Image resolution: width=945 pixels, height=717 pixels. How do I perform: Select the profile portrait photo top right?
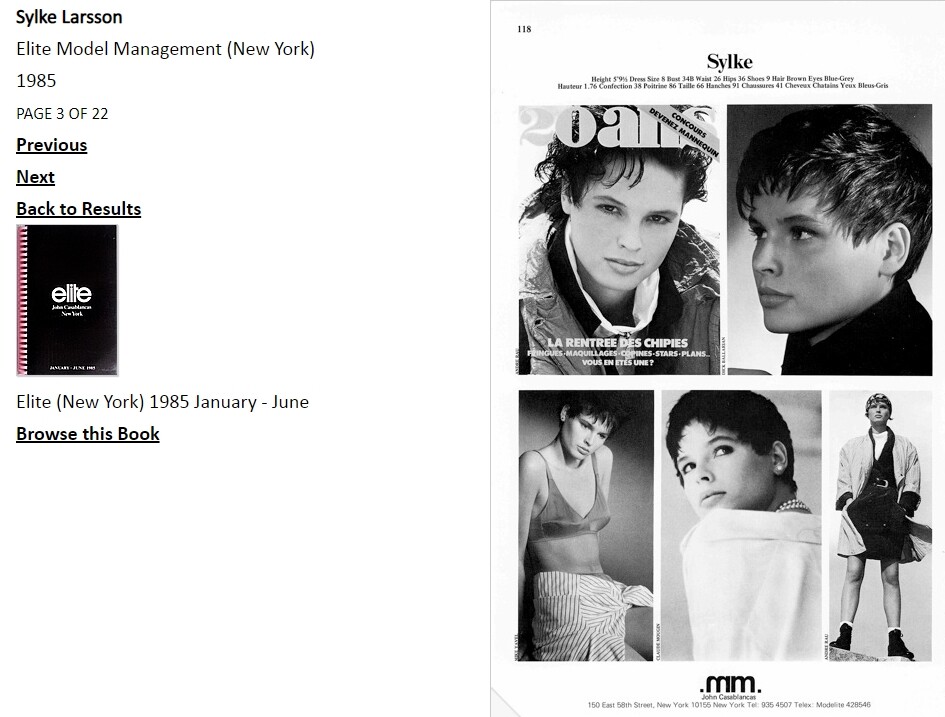point(829,240)
